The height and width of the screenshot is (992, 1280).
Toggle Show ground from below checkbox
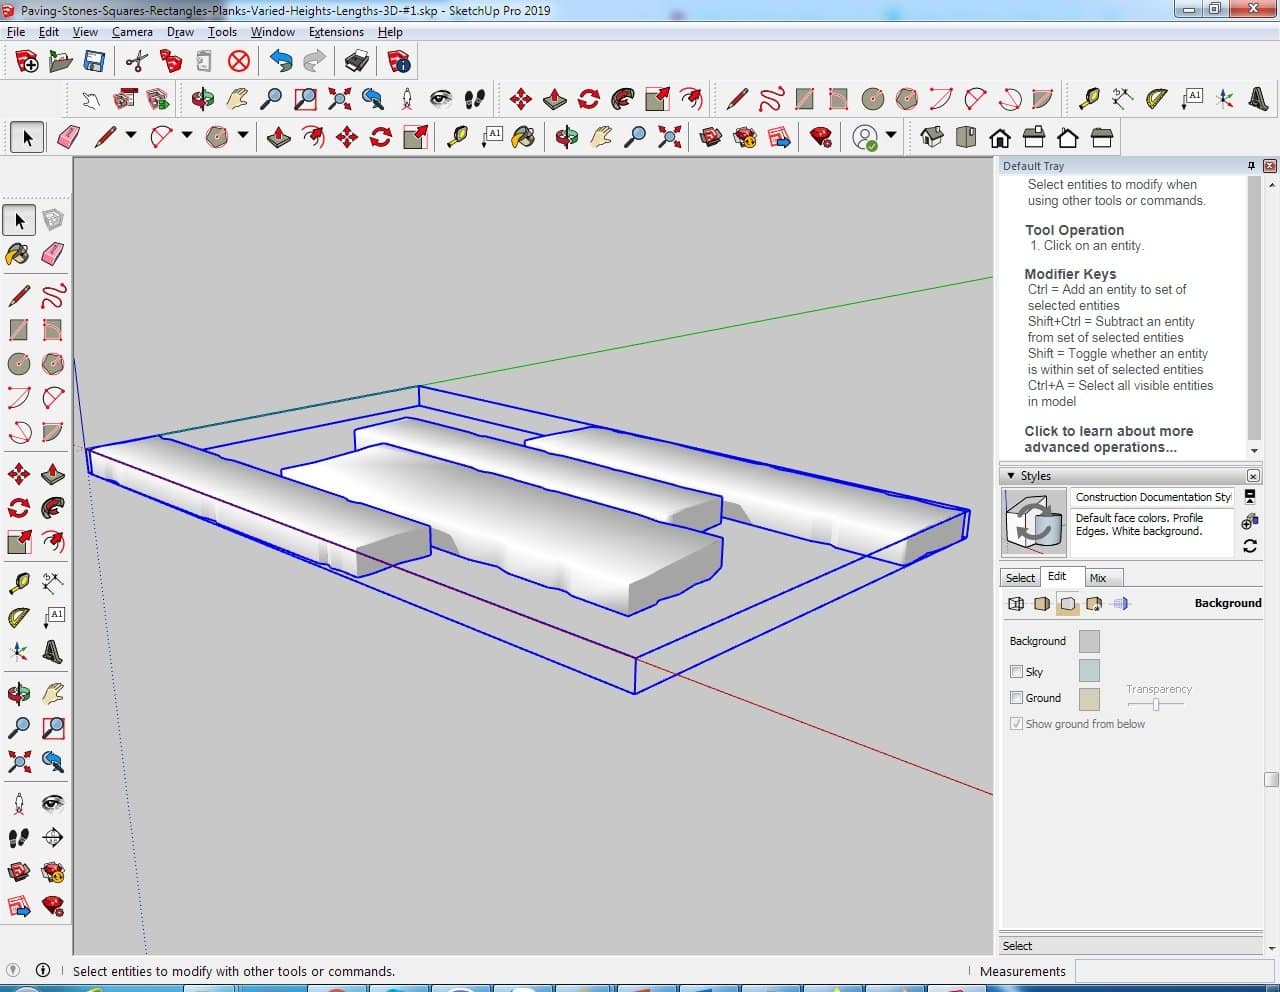point(1016,724)
